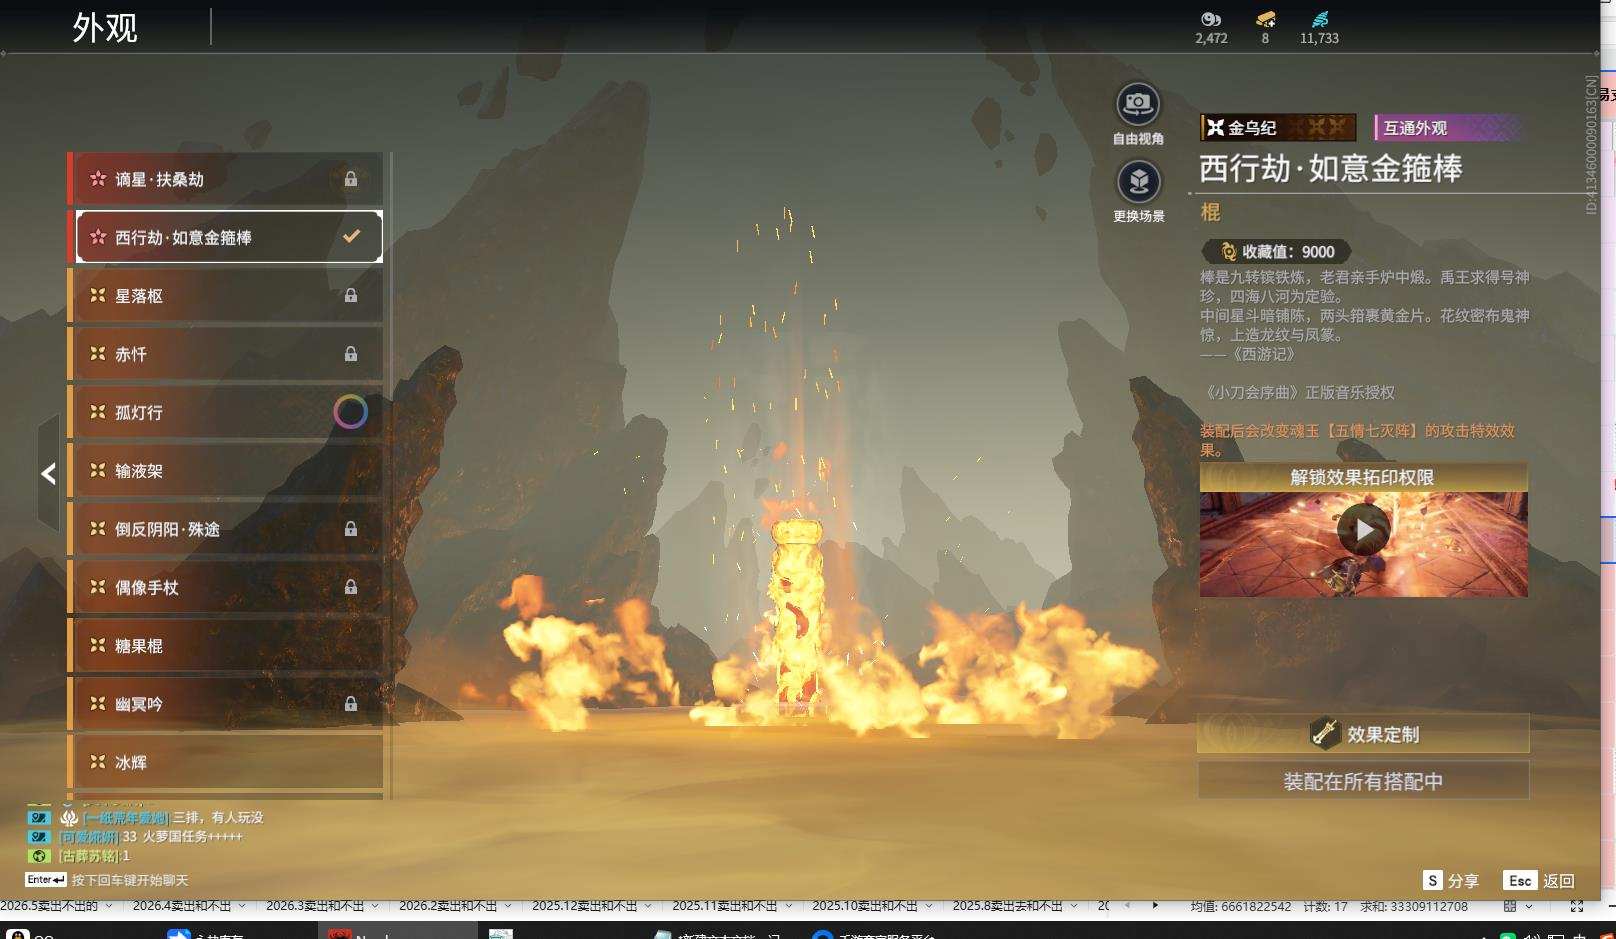Select the 赤忏 weapon skin
The width and height of the screenshot is (1616, 939).
[x=226, y=354]
